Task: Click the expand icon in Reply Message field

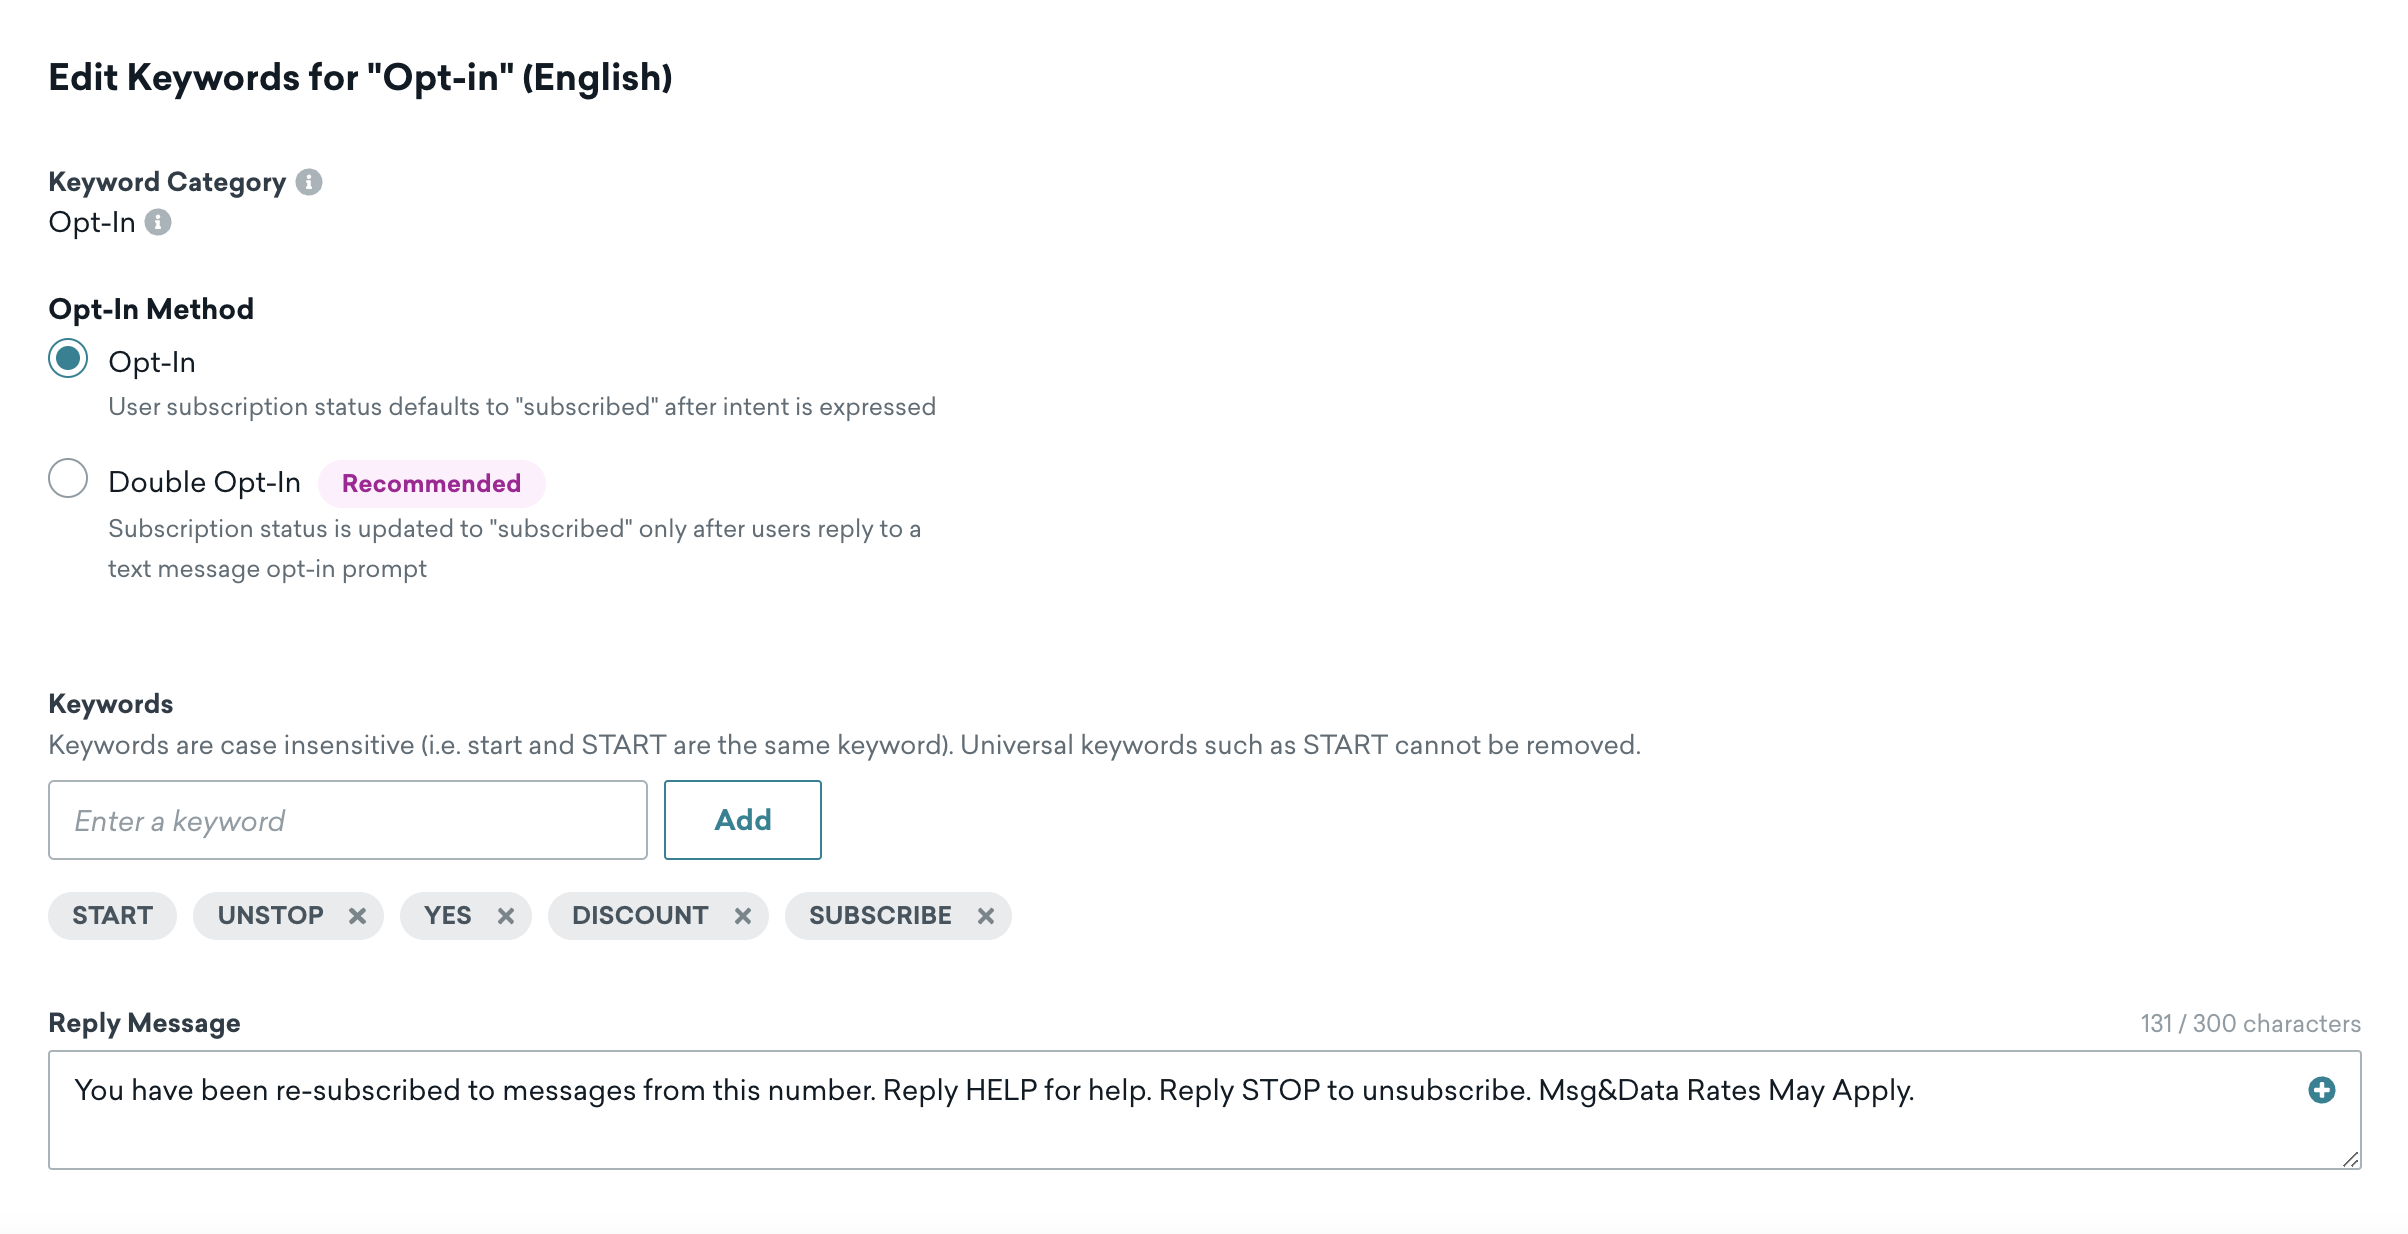Action: [2323, 1089]
